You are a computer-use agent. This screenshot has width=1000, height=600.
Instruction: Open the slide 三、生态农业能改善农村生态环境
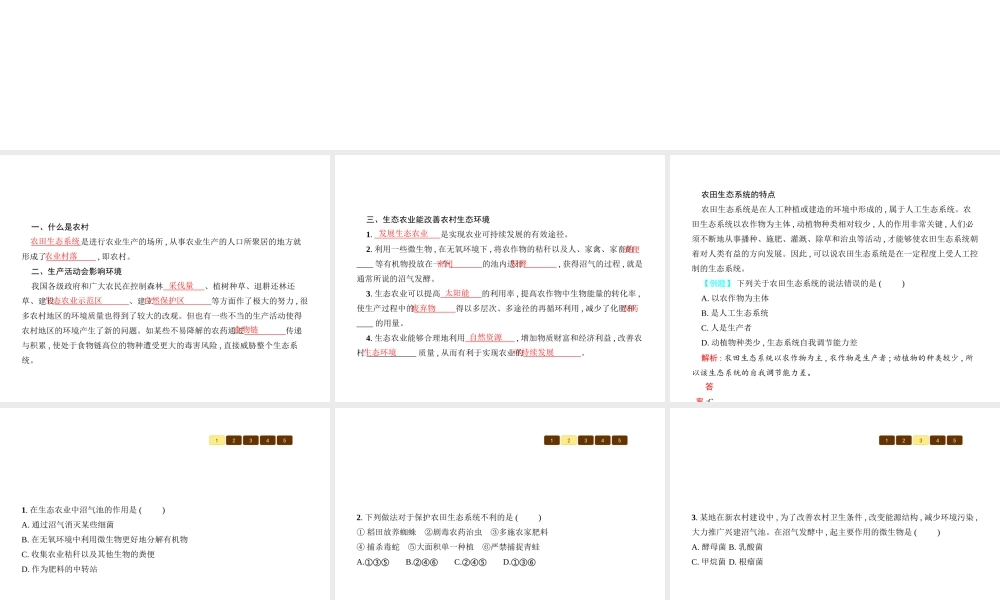(499, 278)
